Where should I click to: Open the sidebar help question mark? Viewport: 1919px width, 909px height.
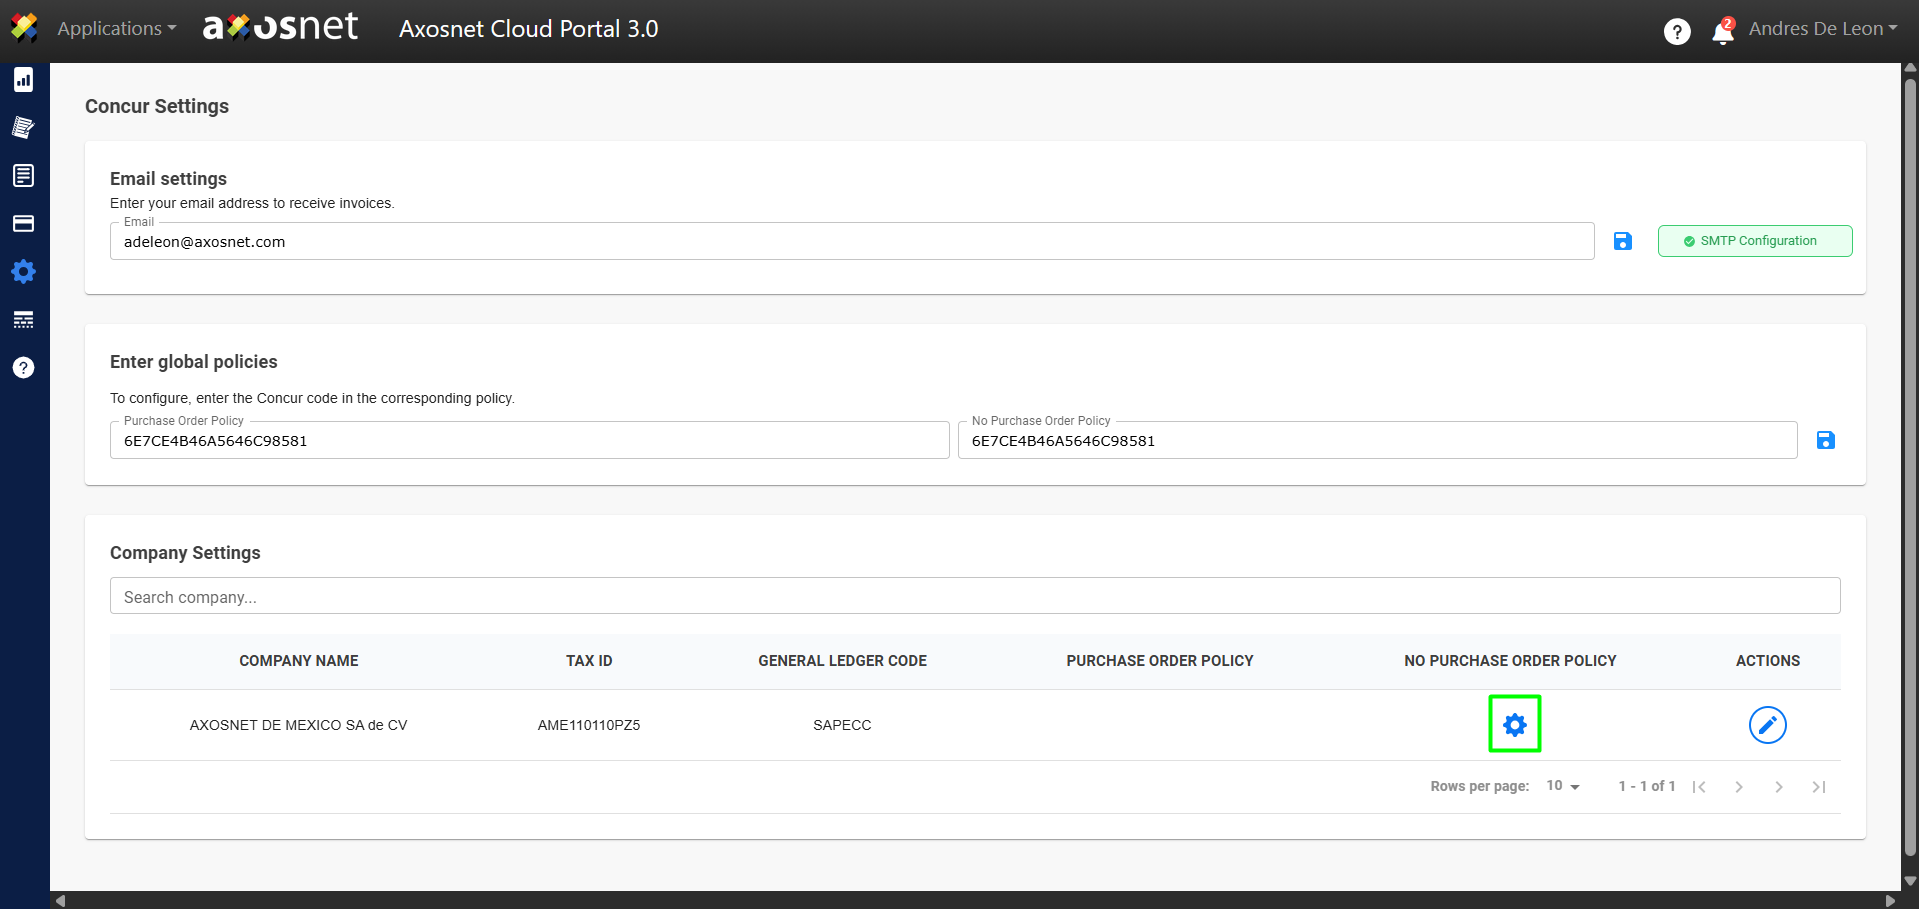click(24, 368)
